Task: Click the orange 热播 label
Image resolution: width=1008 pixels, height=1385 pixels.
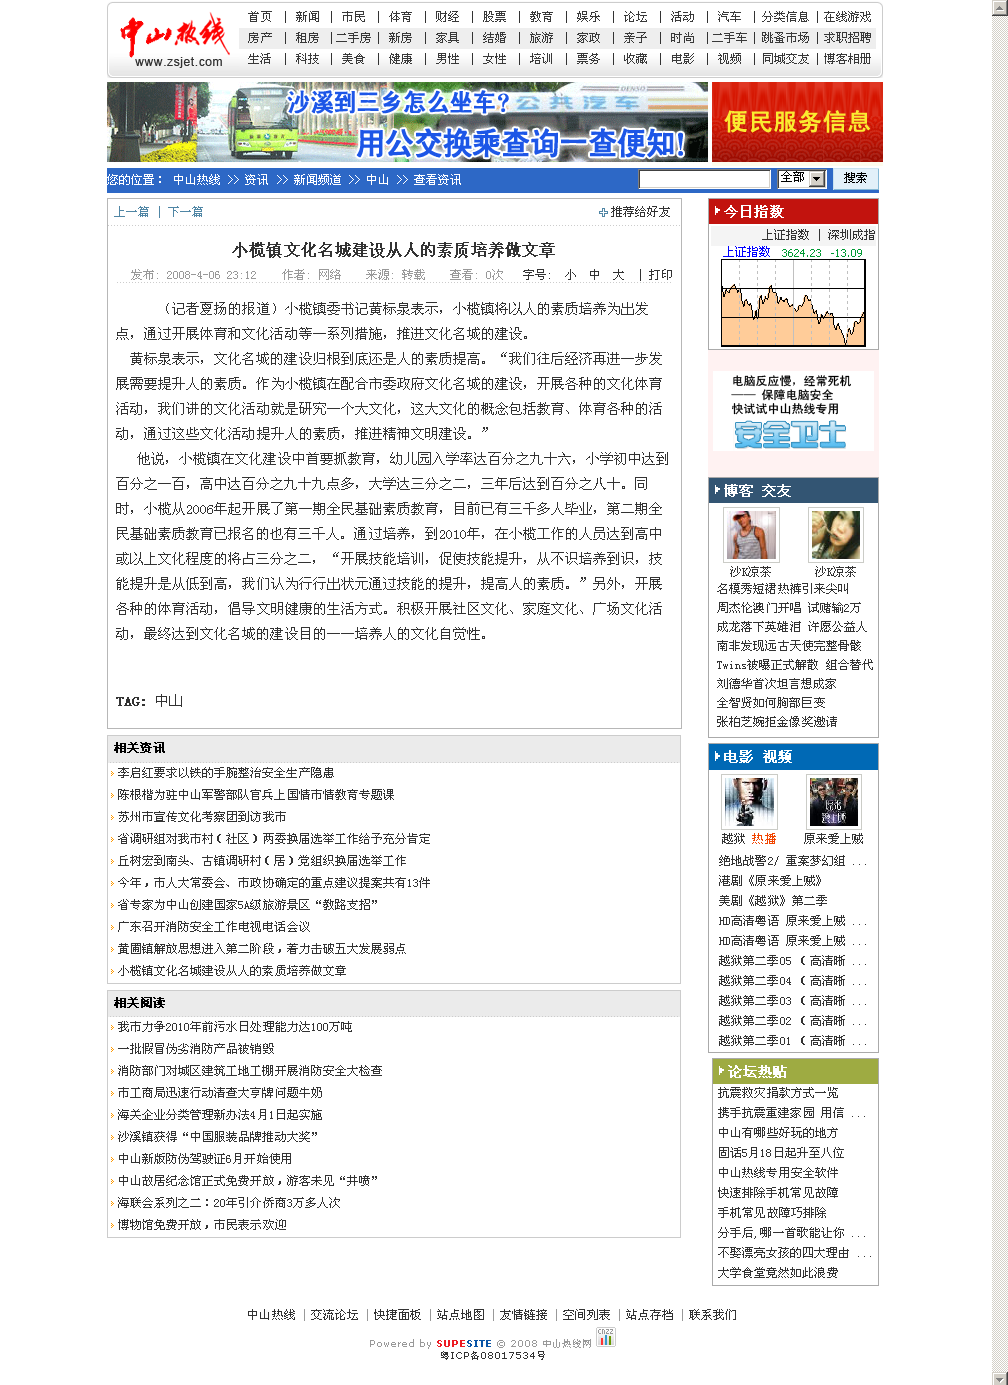Action: point(764,839)
